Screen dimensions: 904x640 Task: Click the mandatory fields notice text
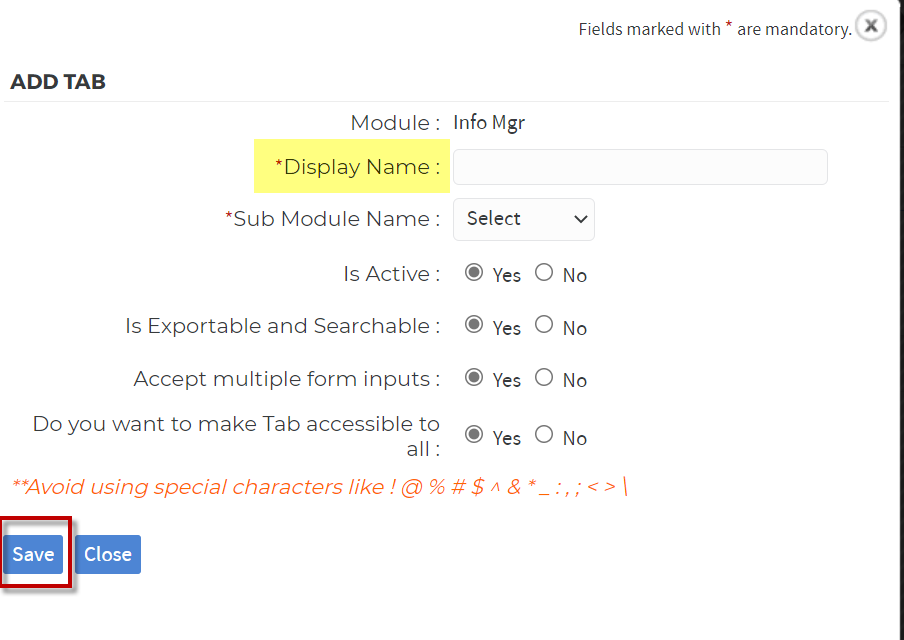point(715,29)
